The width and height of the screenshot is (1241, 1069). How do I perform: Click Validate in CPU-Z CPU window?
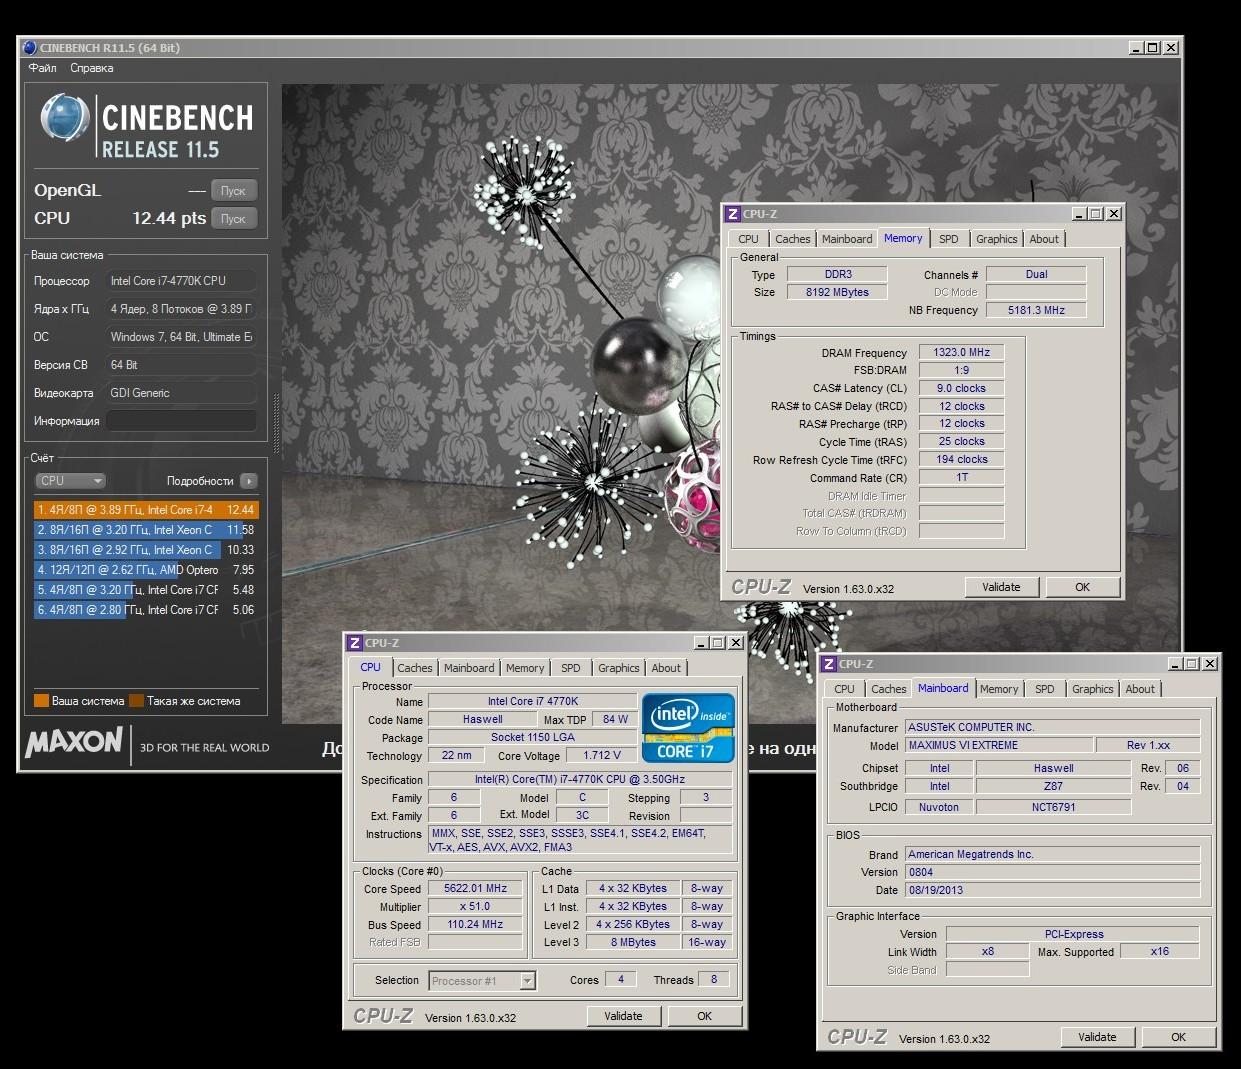[623, 1016]
